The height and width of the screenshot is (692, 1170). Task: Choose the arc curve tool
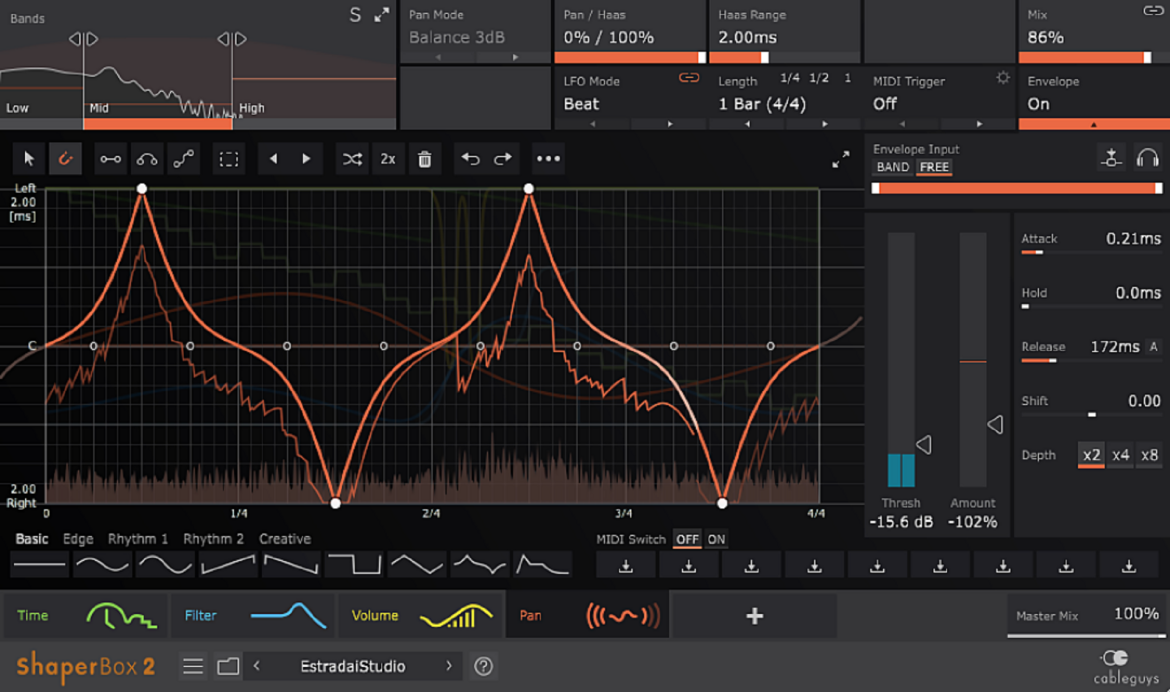pos(147,159)
